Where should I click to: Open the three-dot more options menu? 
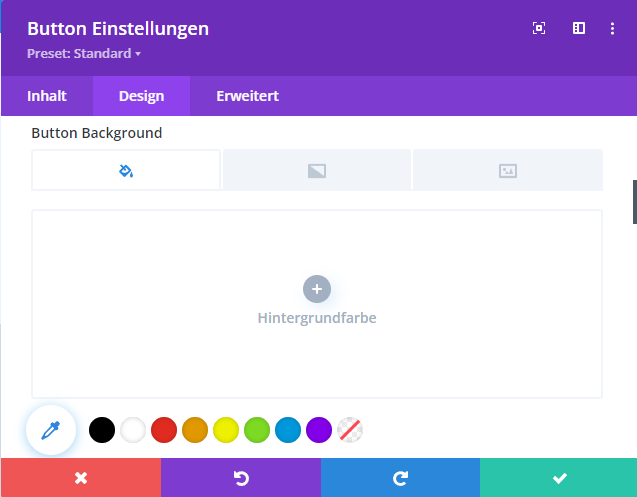[x=613, y=29]
